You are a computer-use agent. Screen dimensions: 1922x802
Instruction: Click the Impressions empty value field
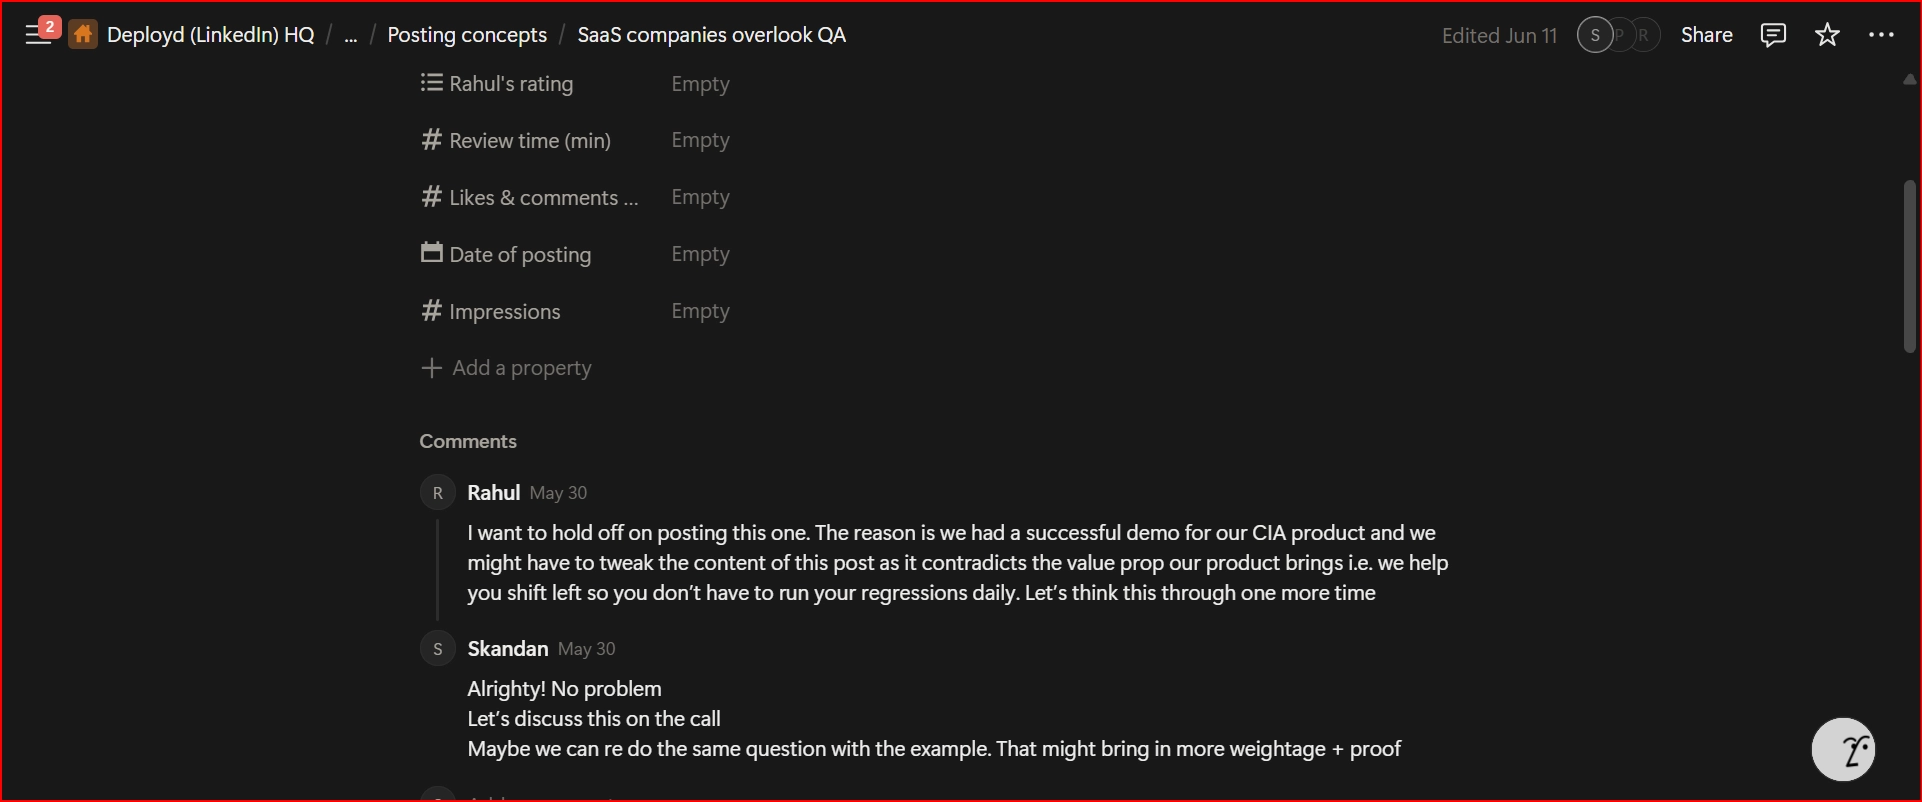pos(700,311)
